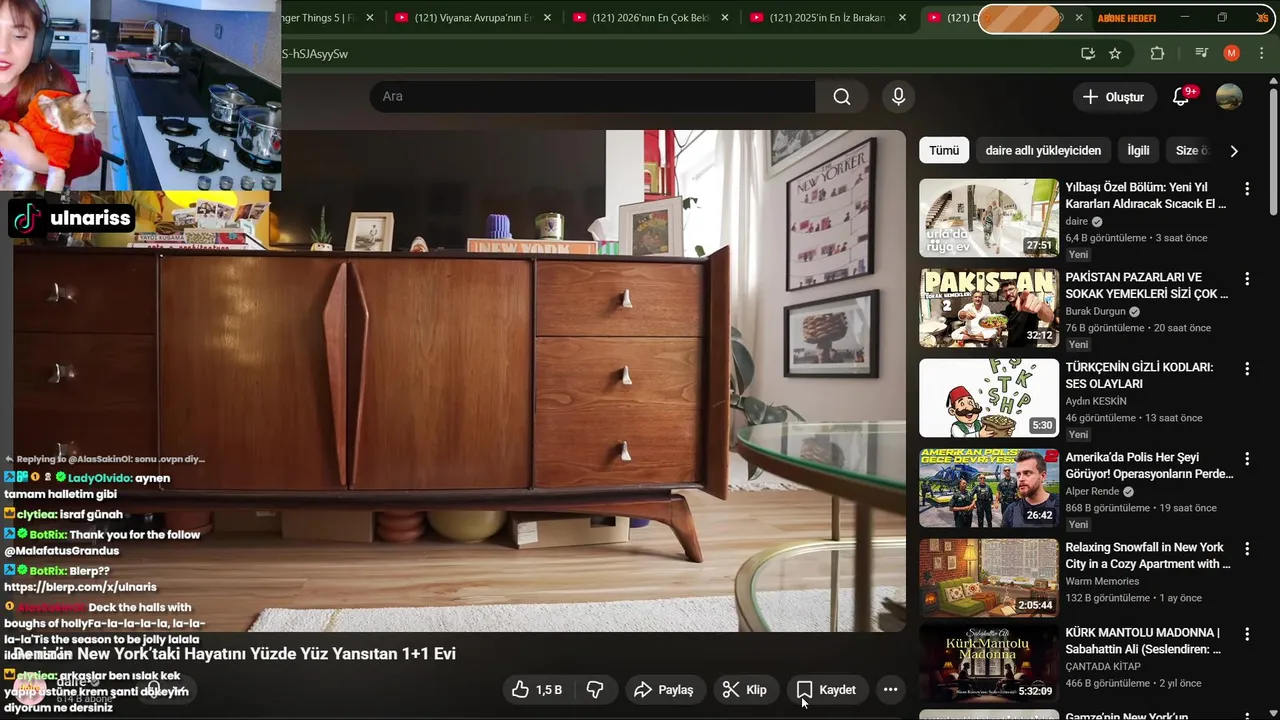Close the 2025'in En İz Bırakan tab
The height and width of the screenshot is (720, 1280).
(902, 18)
